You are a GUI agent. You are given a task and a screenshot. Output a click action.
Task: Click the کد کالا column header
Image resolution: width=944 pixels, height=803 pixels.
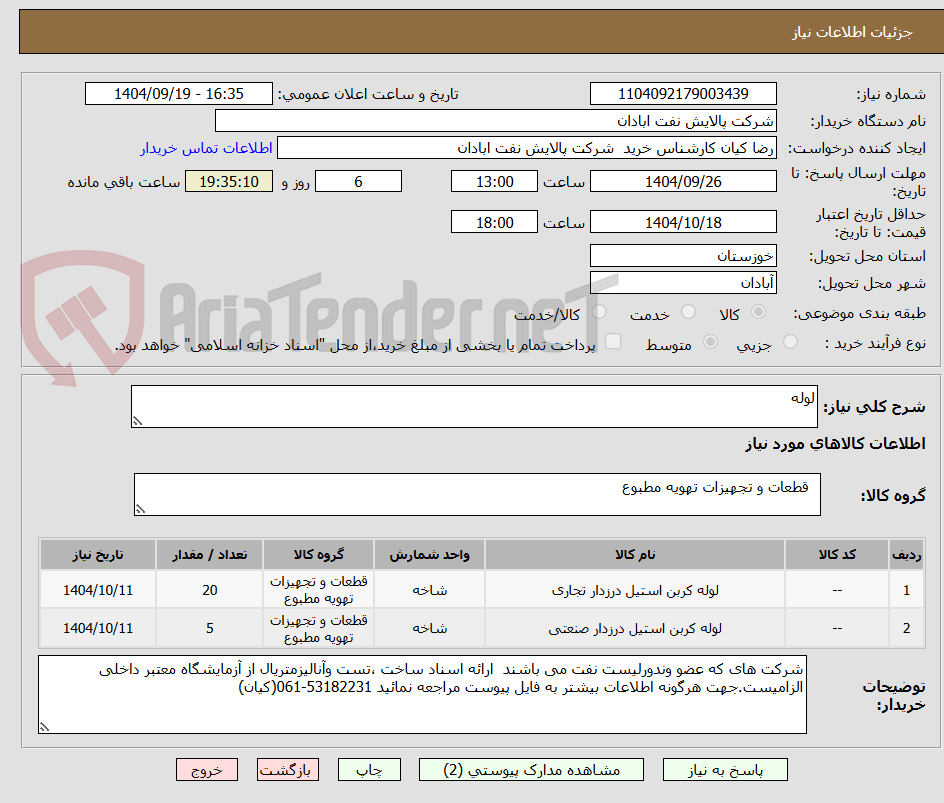tap(837, 554)
